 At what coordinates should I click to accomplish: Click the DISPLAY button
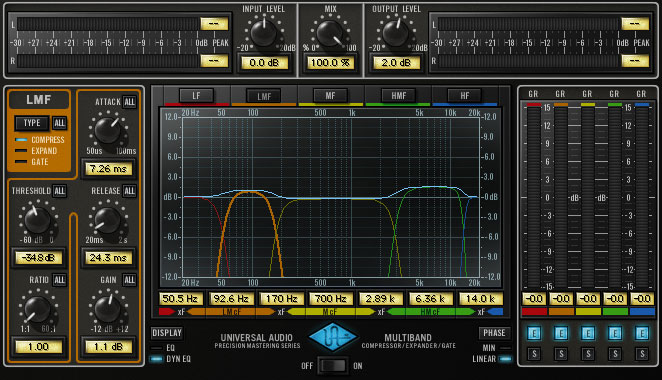tap(167, 333)
